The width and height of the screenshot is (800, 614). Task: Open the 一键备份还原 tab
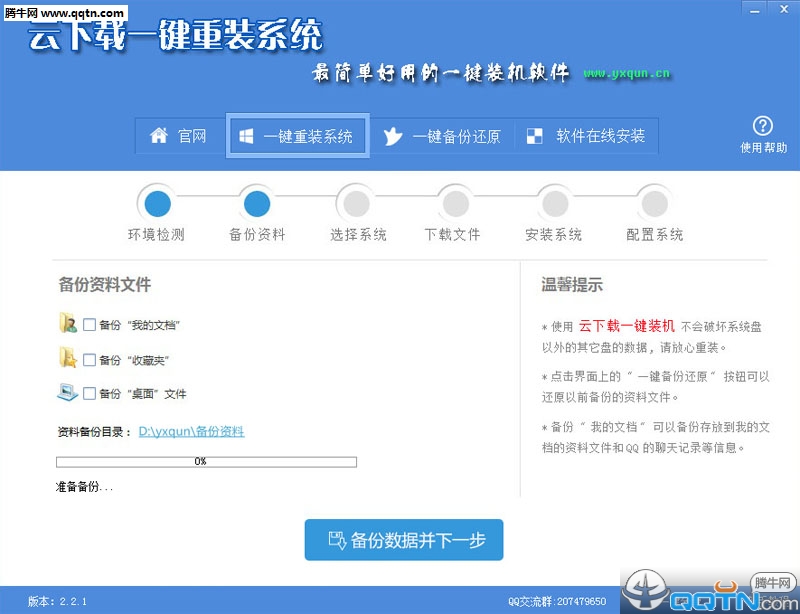tap(443, 137)
